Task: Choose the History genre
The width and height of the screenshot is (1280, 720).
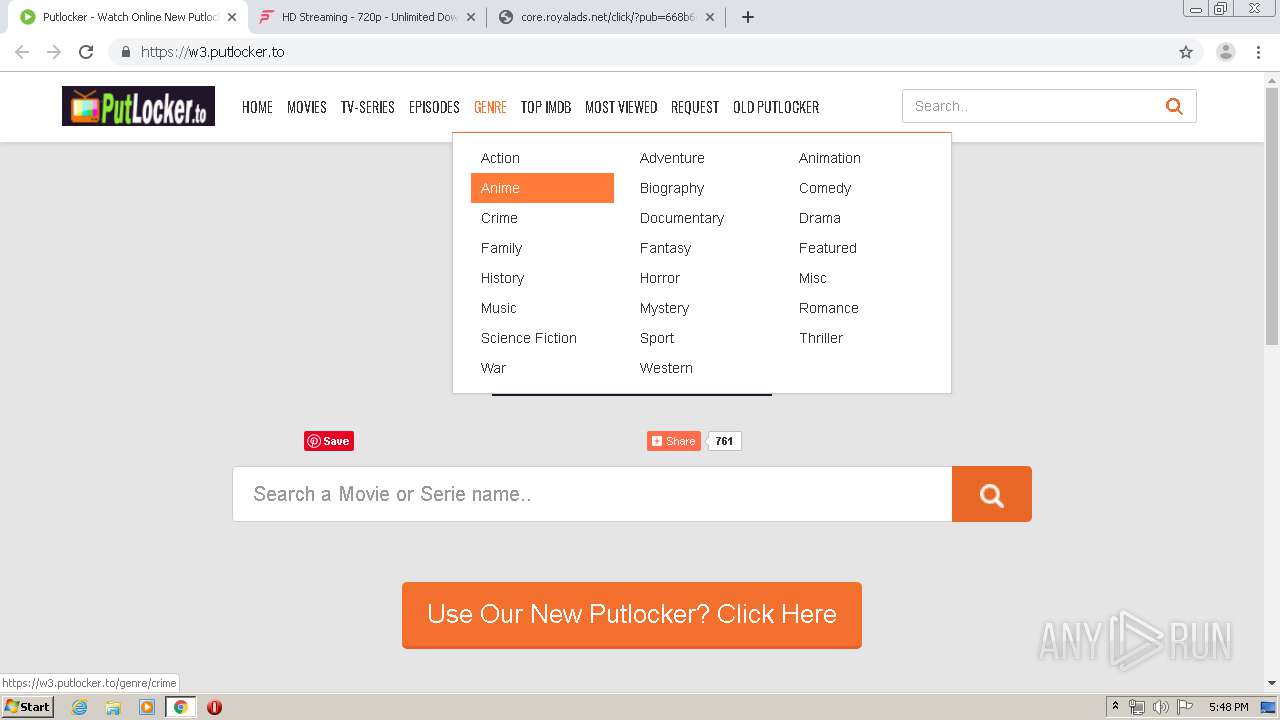Action: 502,278
